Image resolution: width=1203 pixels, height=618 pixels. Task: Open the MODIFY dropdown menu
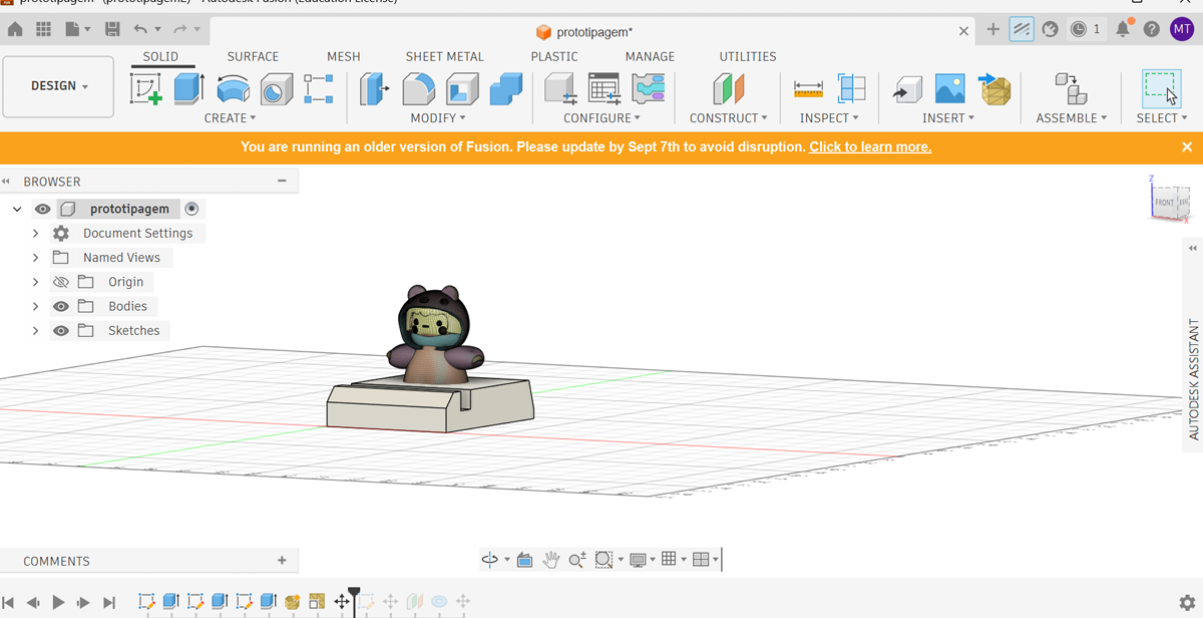click(438, 118)
